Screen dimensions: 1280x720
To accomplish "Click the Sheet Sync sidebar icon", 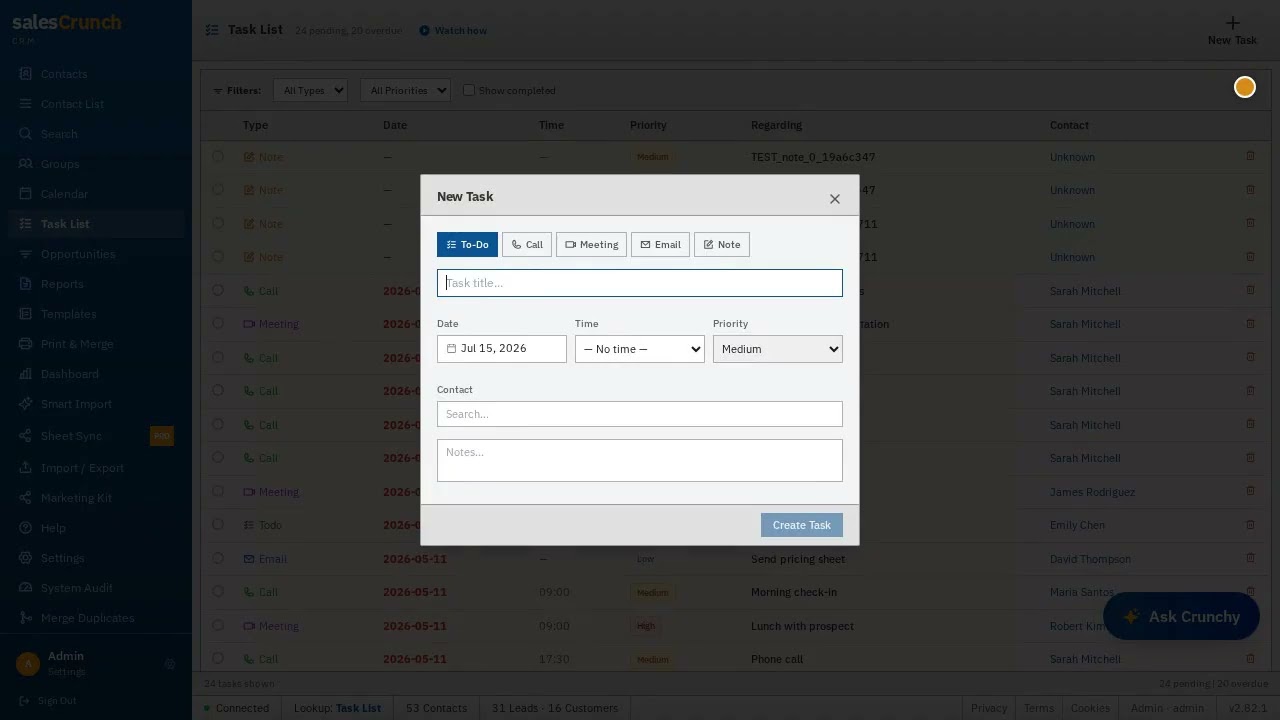I will pyautogui.click(x=25, y=436).
